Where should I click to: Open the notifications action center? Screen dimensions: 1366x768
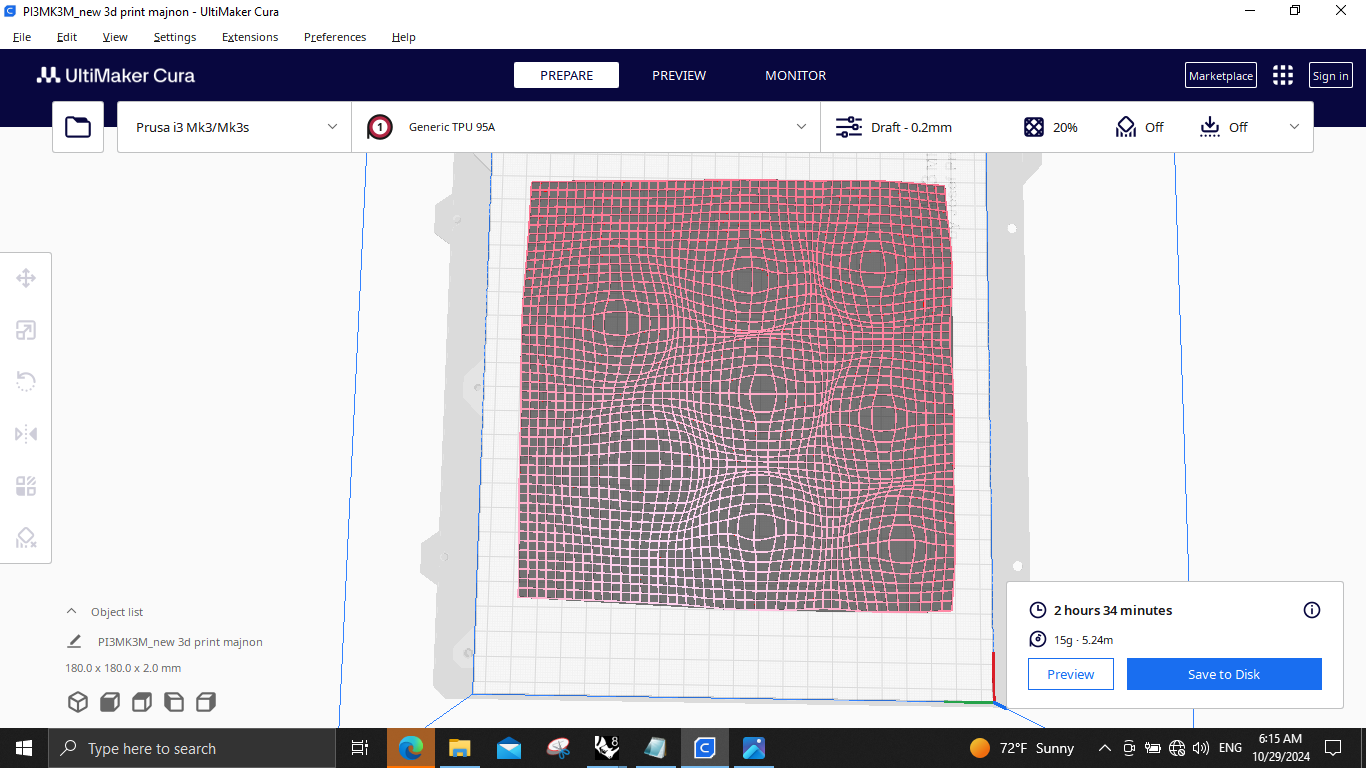(1332, 748)
